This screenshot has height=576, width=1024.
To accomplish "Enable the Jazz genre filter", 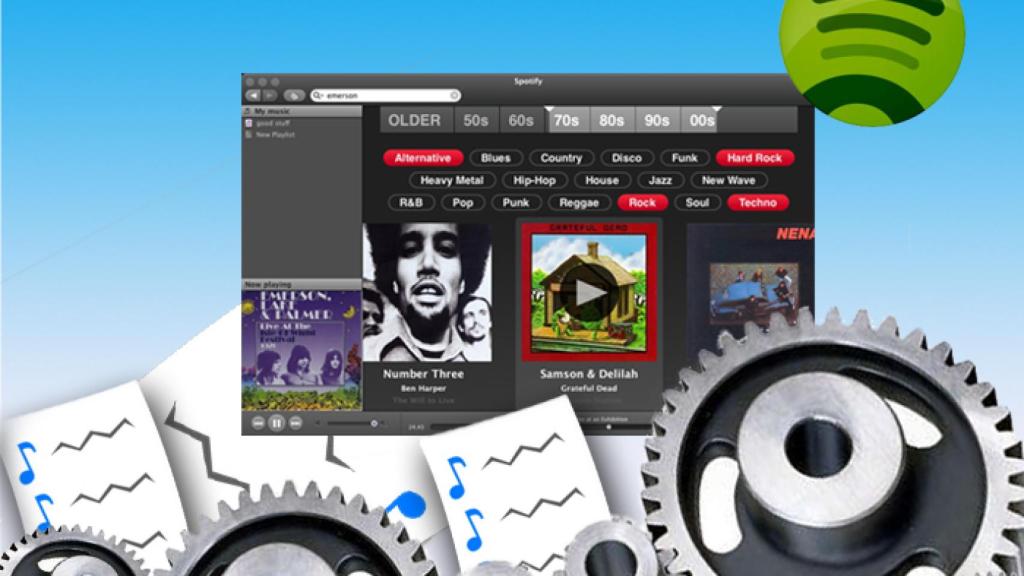I will (660, 180).
